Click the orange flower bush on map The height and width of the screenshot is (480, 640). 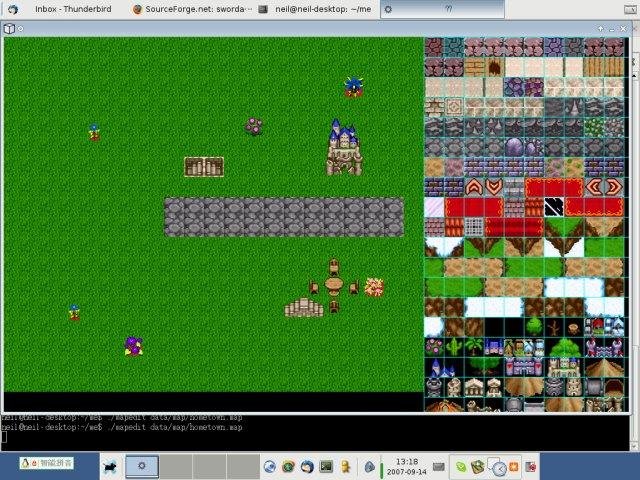[374, 287]
